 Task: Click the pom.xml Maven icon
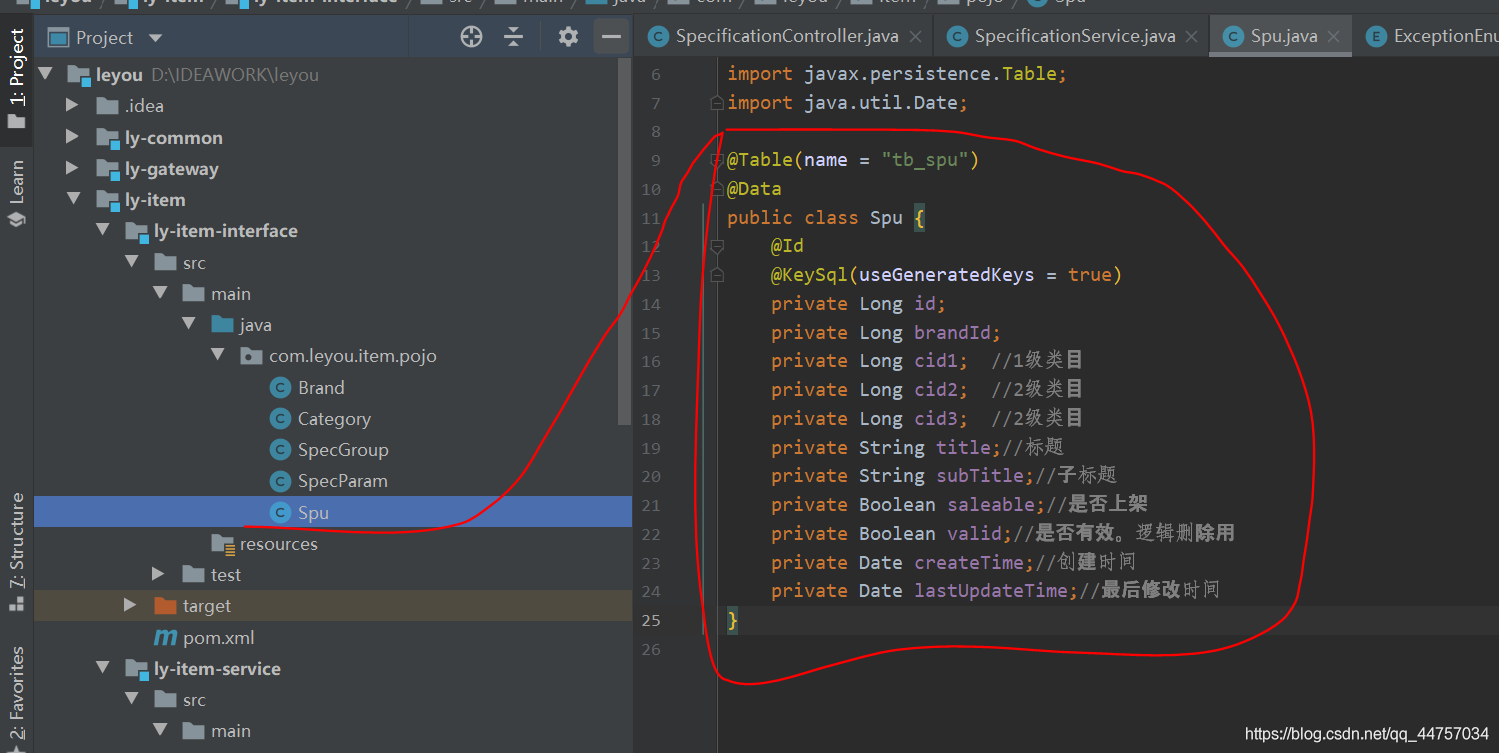(165, 637)
